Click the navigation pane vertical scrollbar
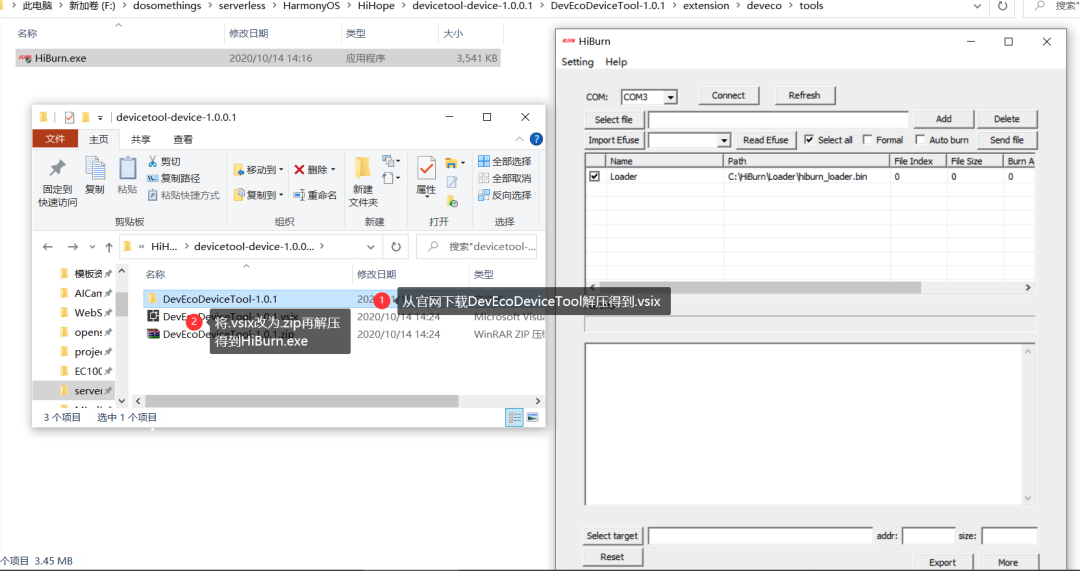 (x=122, y=335)
